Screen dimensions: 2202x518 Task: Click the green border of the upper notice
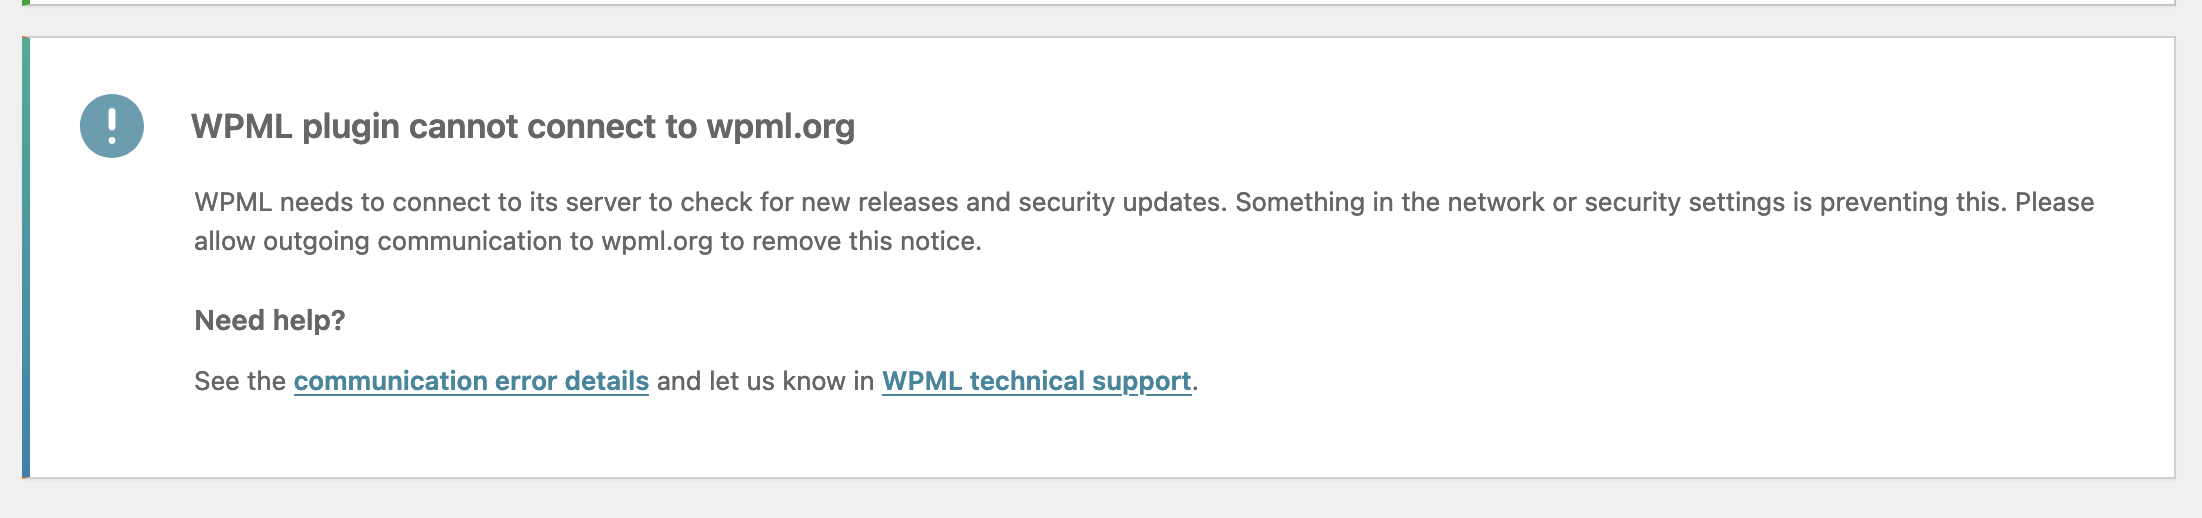(26, 3)
